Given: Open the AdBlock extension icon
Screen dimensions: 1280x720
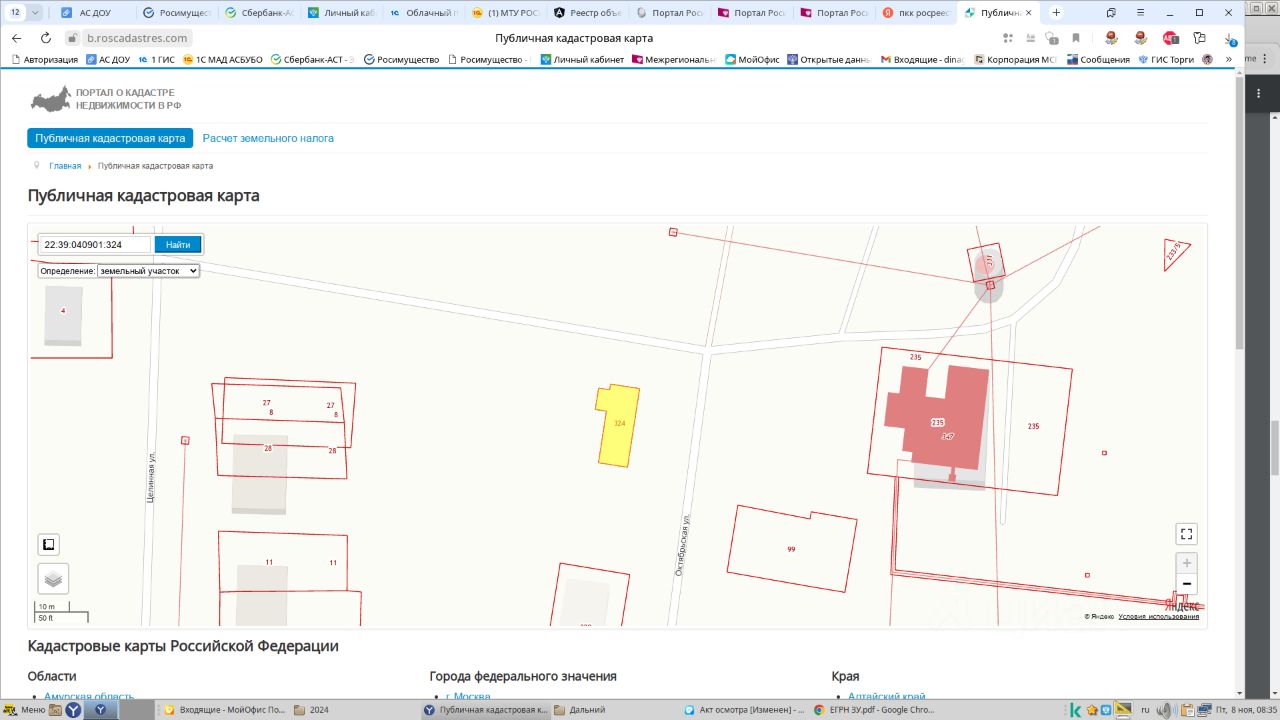Looking at the screenshot, I should coord(1170,38).
